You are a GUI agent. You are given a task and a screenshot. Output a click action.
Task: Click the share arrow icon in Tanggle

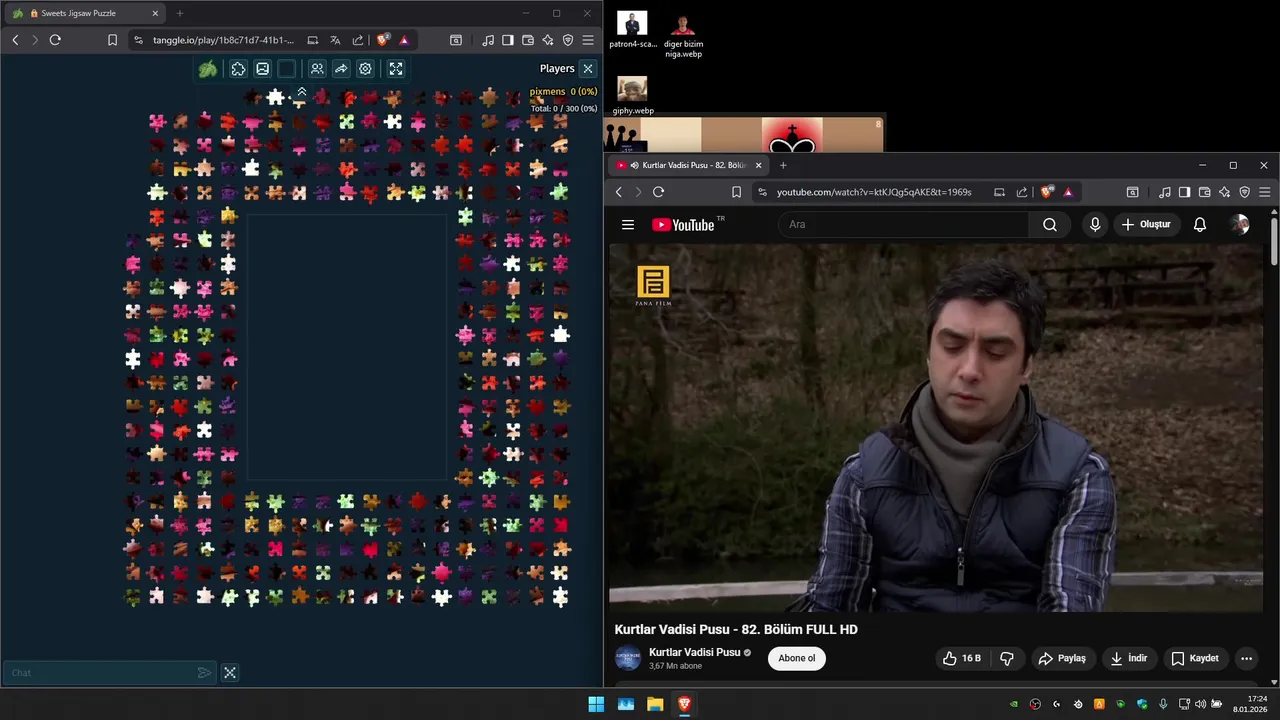(341, 69)
